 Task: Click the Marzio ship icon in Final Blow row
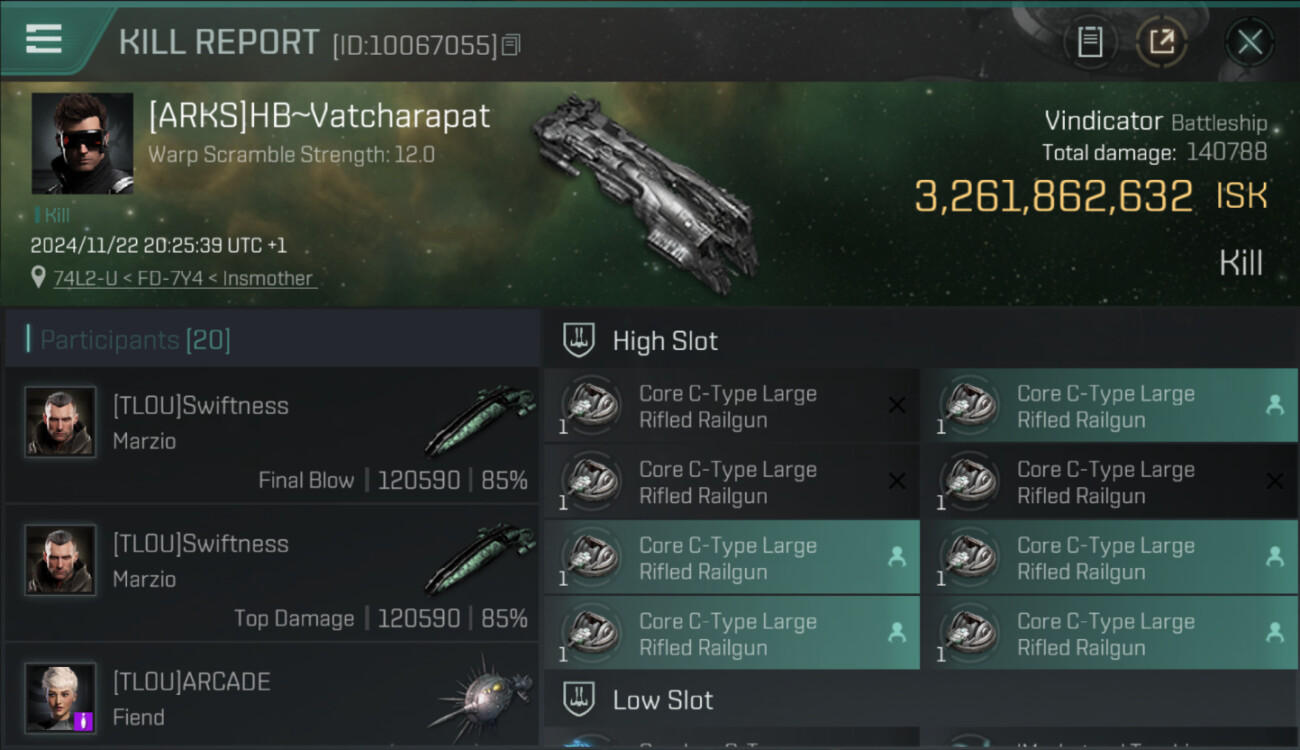479,421
